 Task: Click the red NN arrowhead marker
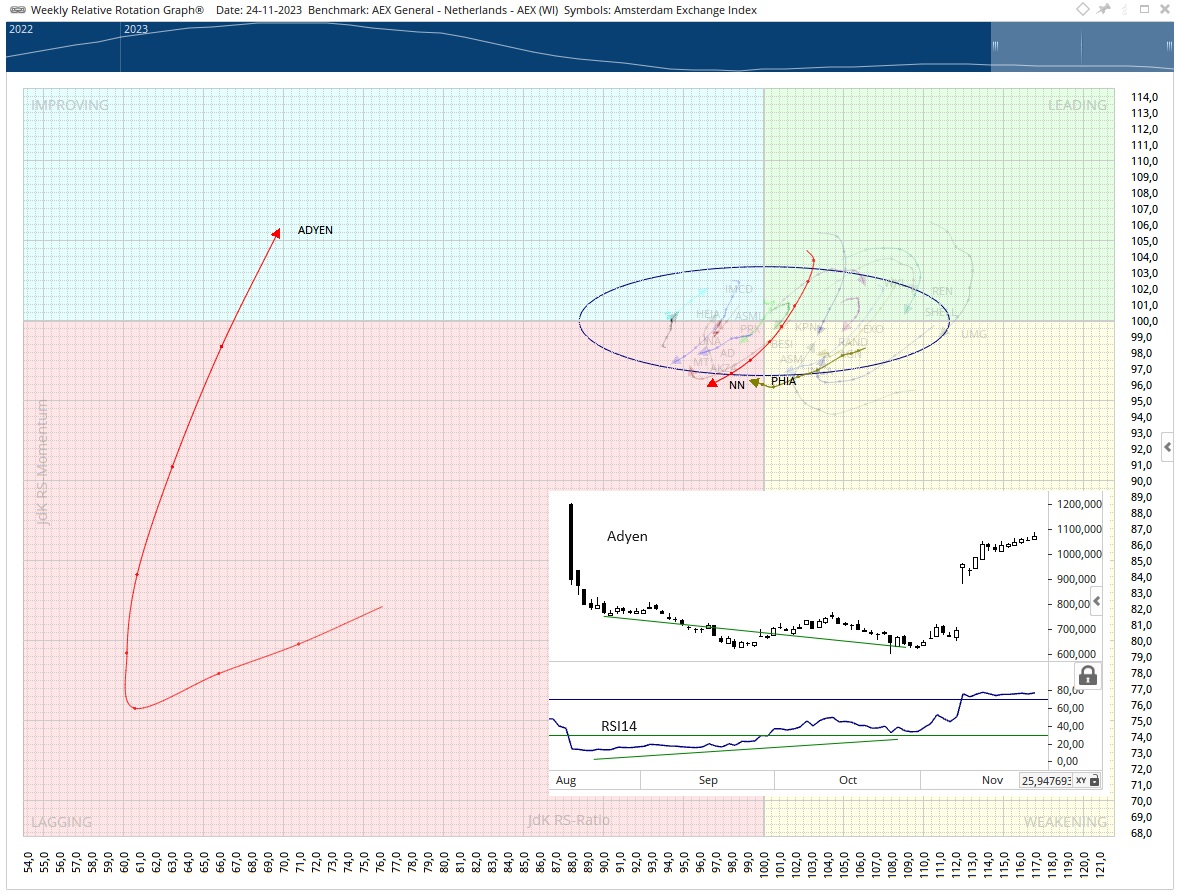(x=712, y=382)
